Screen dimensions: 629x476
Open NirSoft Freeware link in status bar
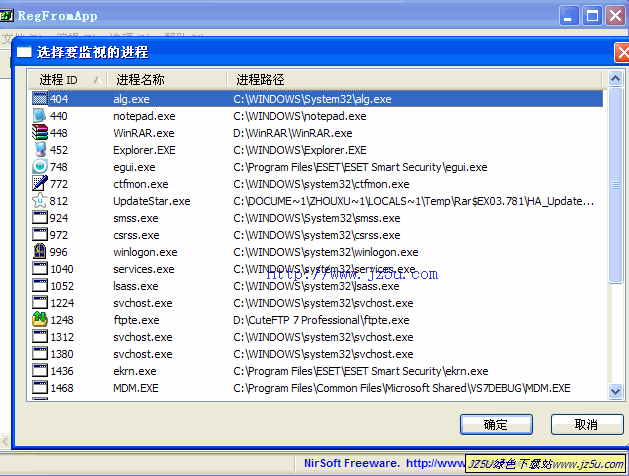tap(384, 463)
